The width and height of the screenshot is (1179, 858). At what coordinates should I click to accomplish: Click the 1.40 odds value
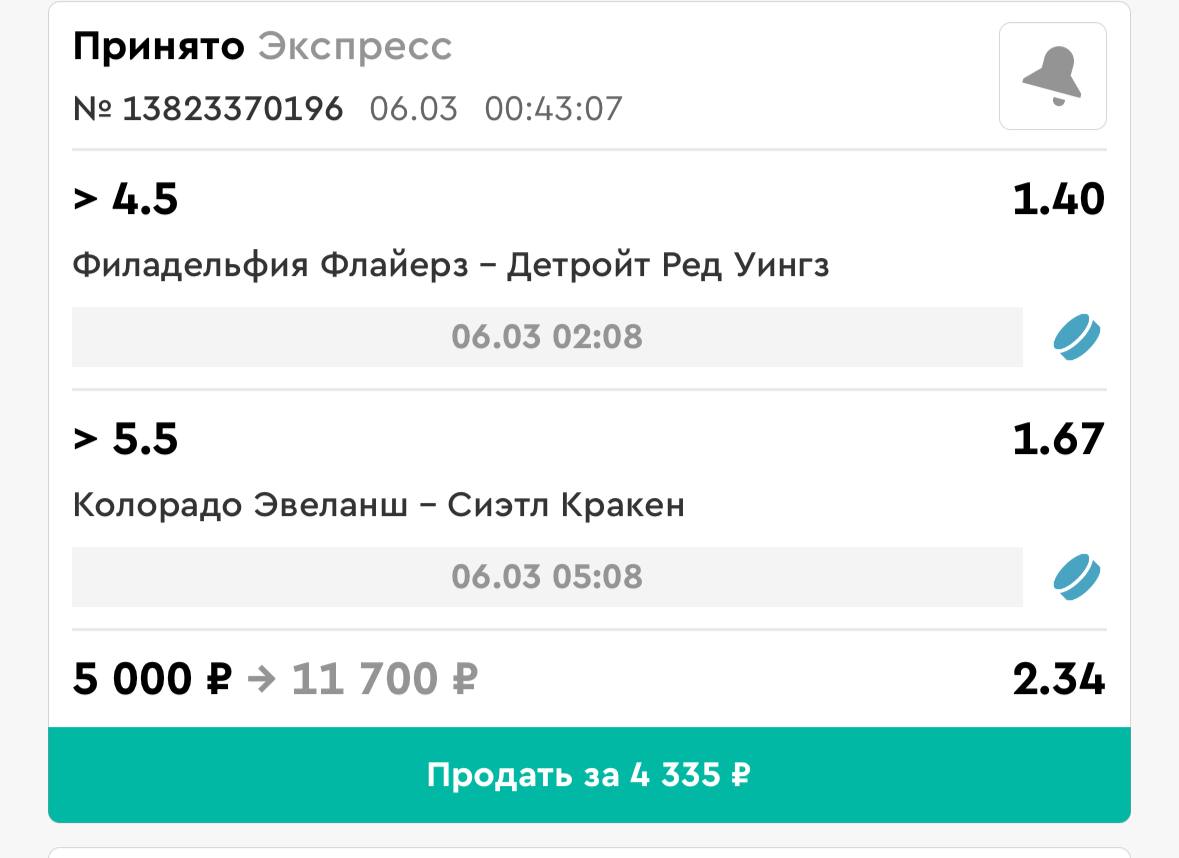tap(1058, 199)
